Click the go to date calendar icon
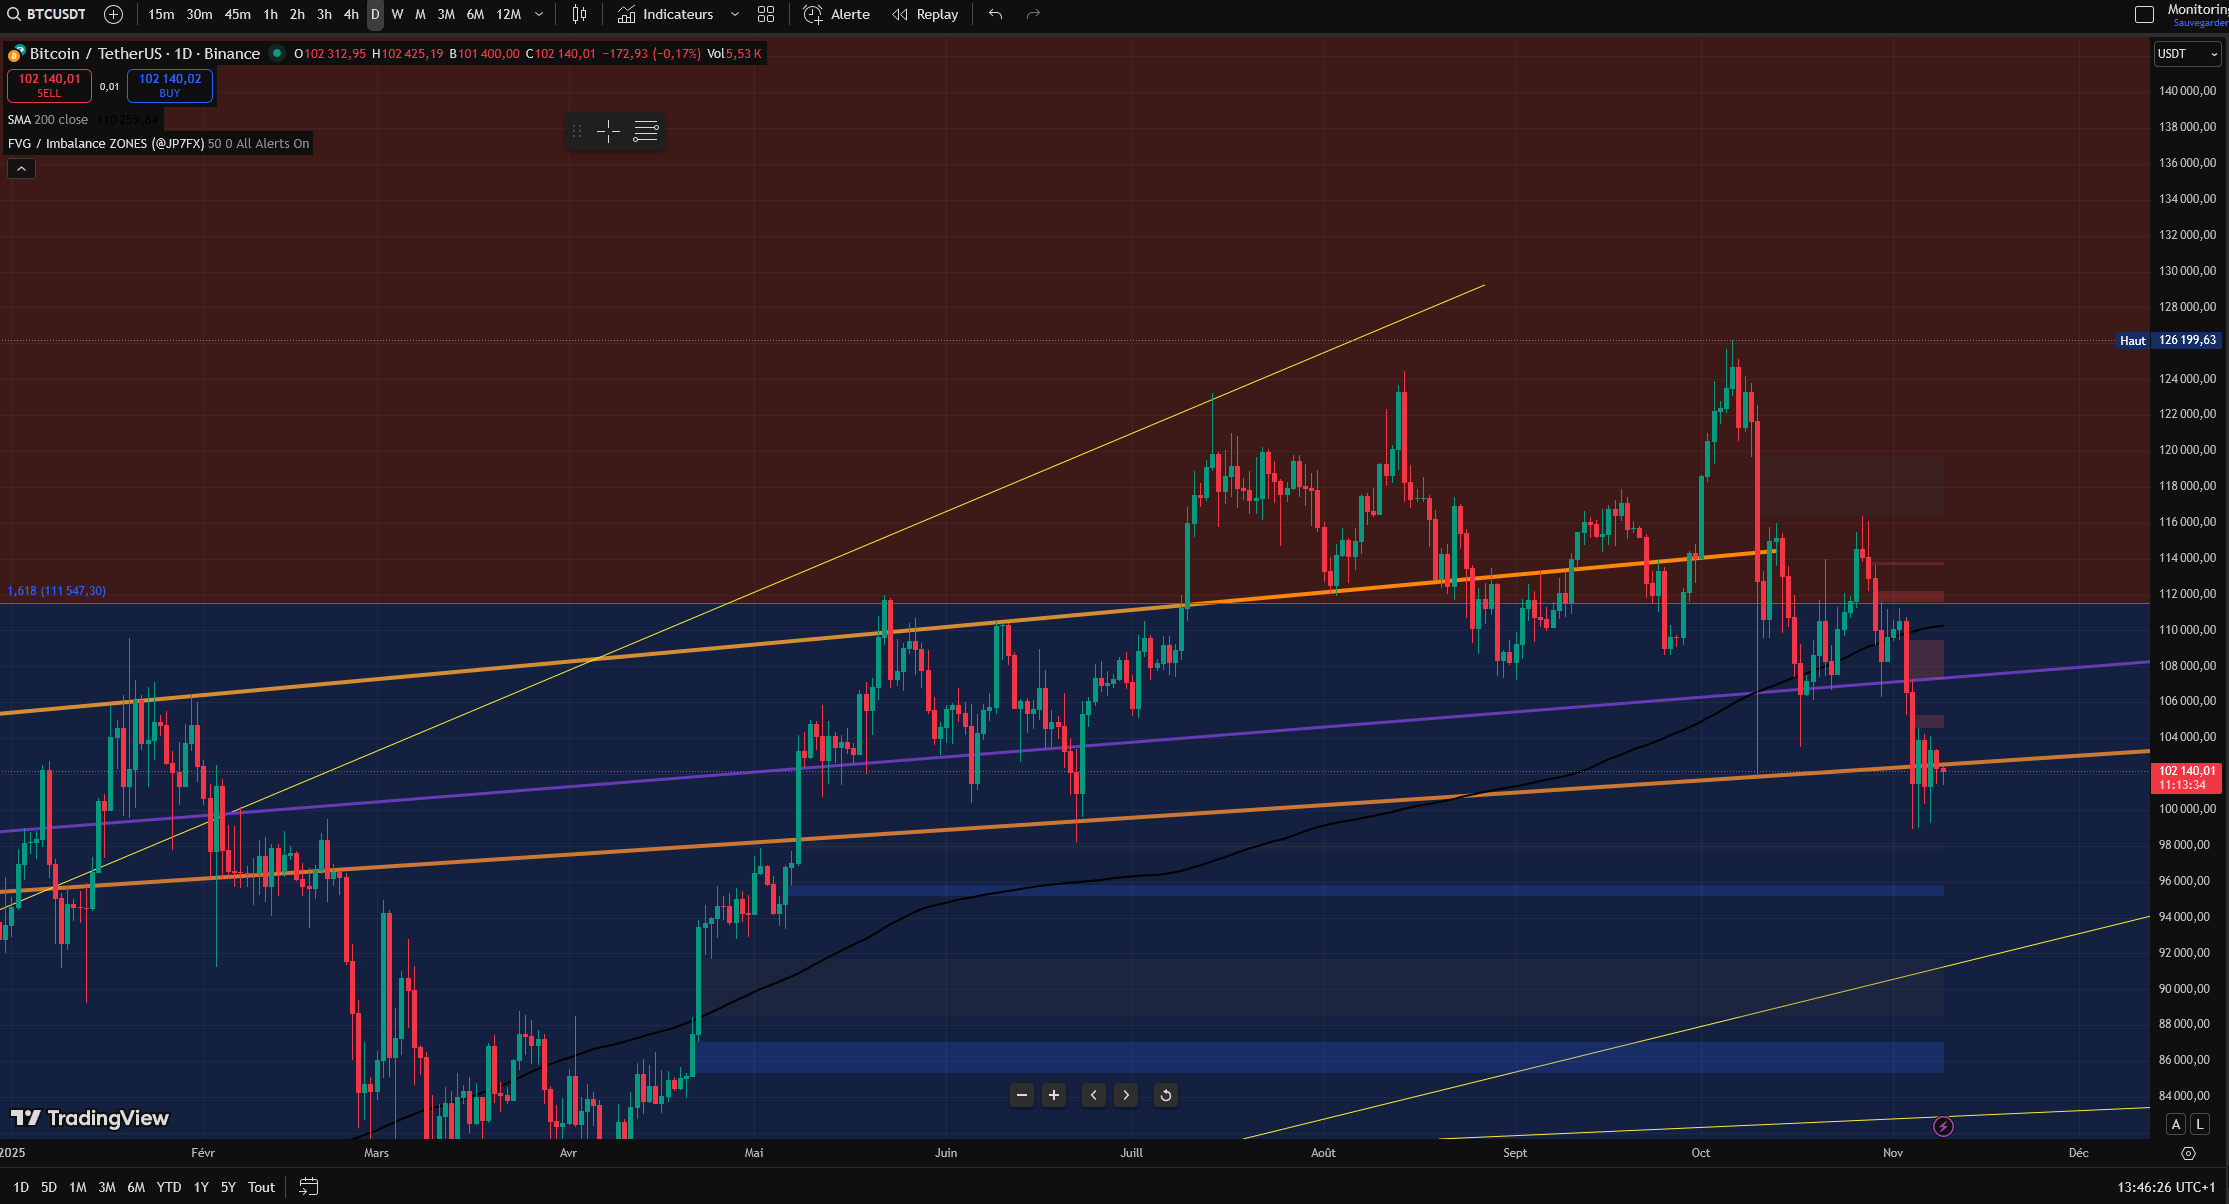 click(x=309, y=1187)
